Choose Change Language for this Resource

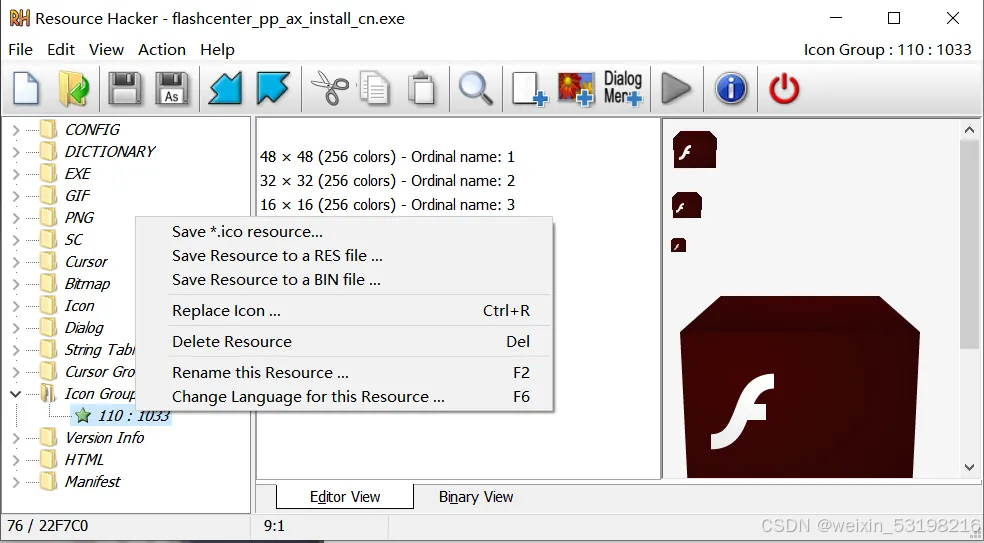[344, 397]
